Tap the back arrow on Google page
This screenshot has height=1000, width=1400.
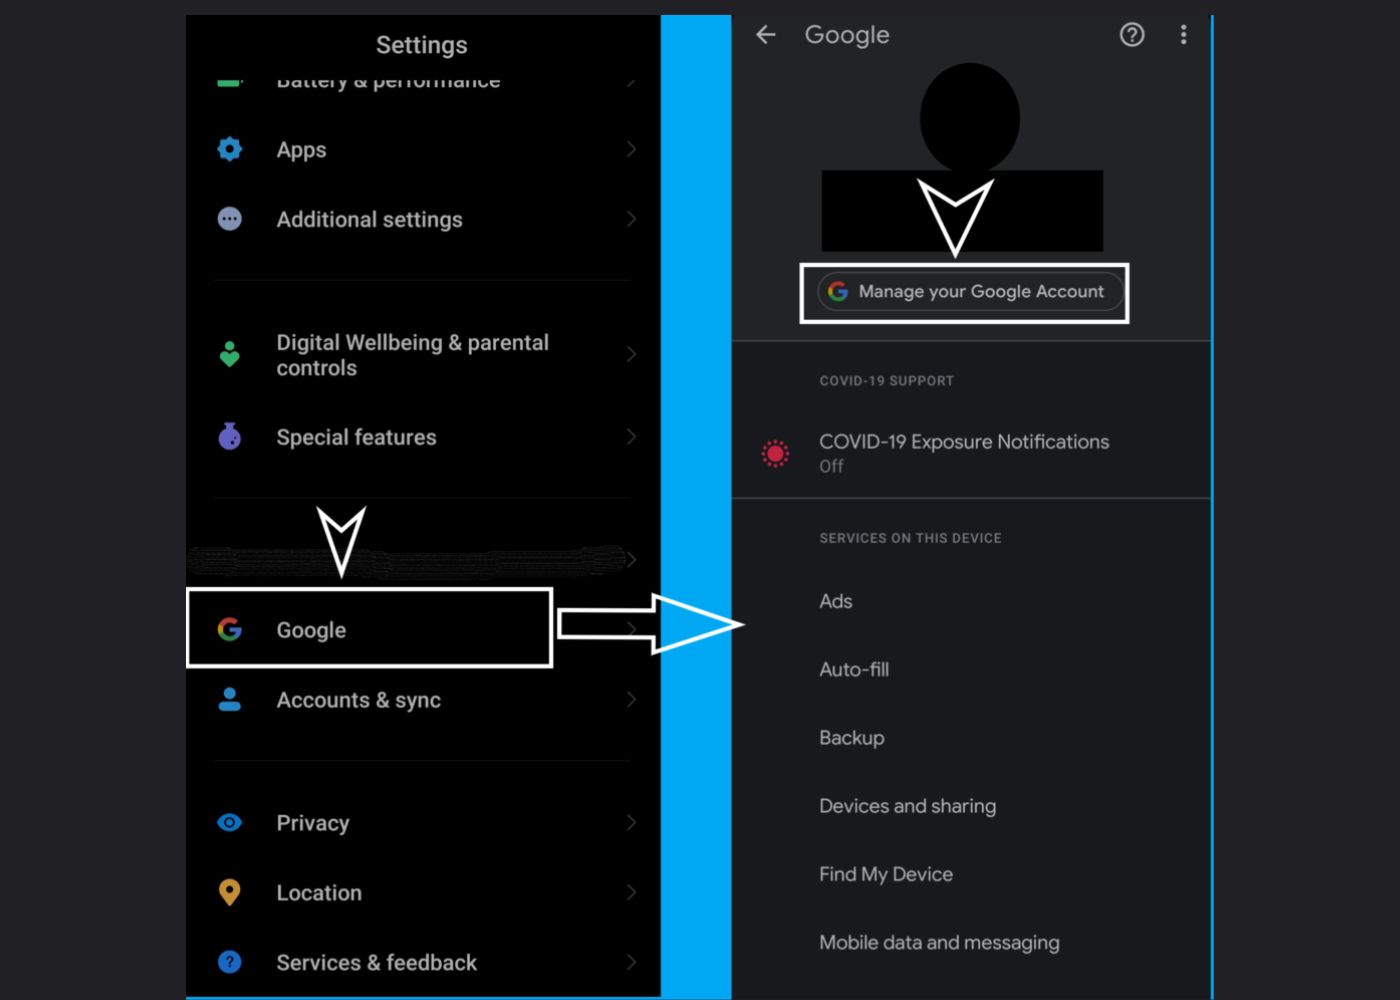click(765, 35)
